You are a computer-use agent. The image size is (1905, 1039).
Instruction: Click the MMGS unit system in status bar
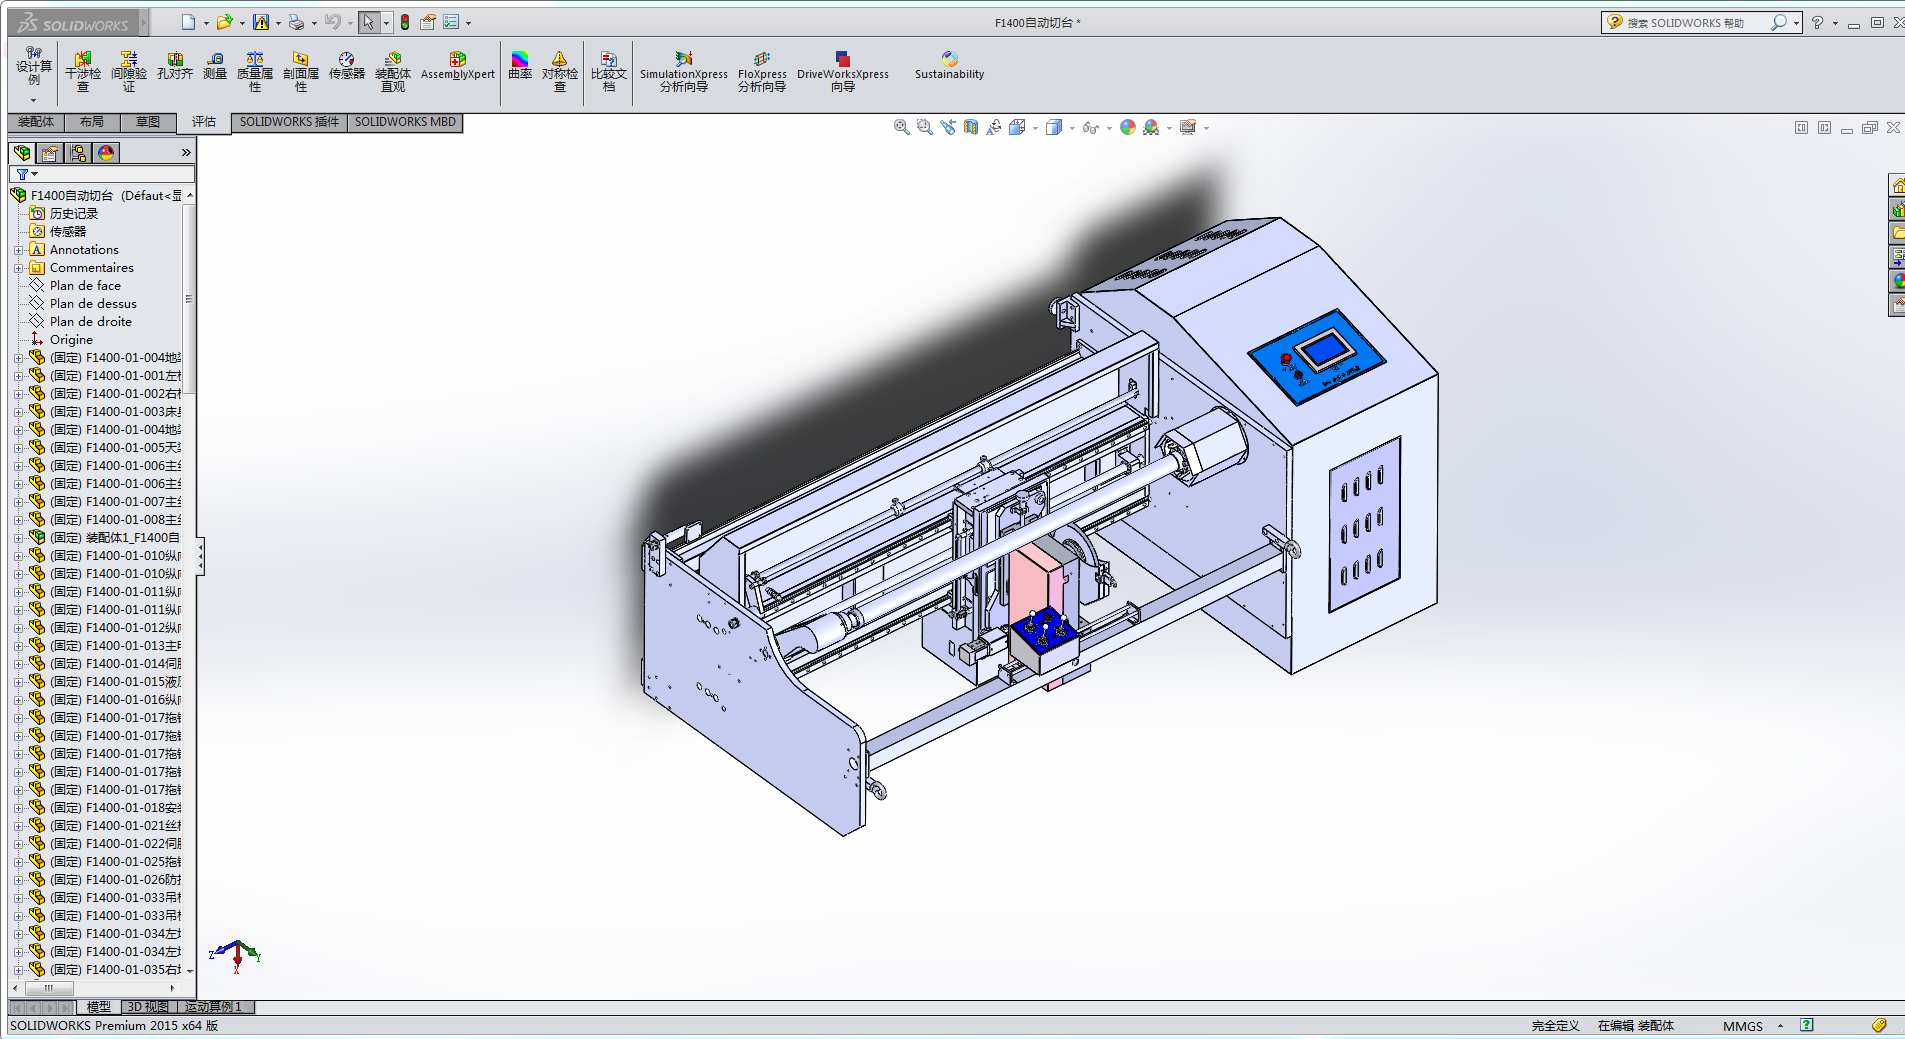pyautogui.click(x=1742, y=1026)
